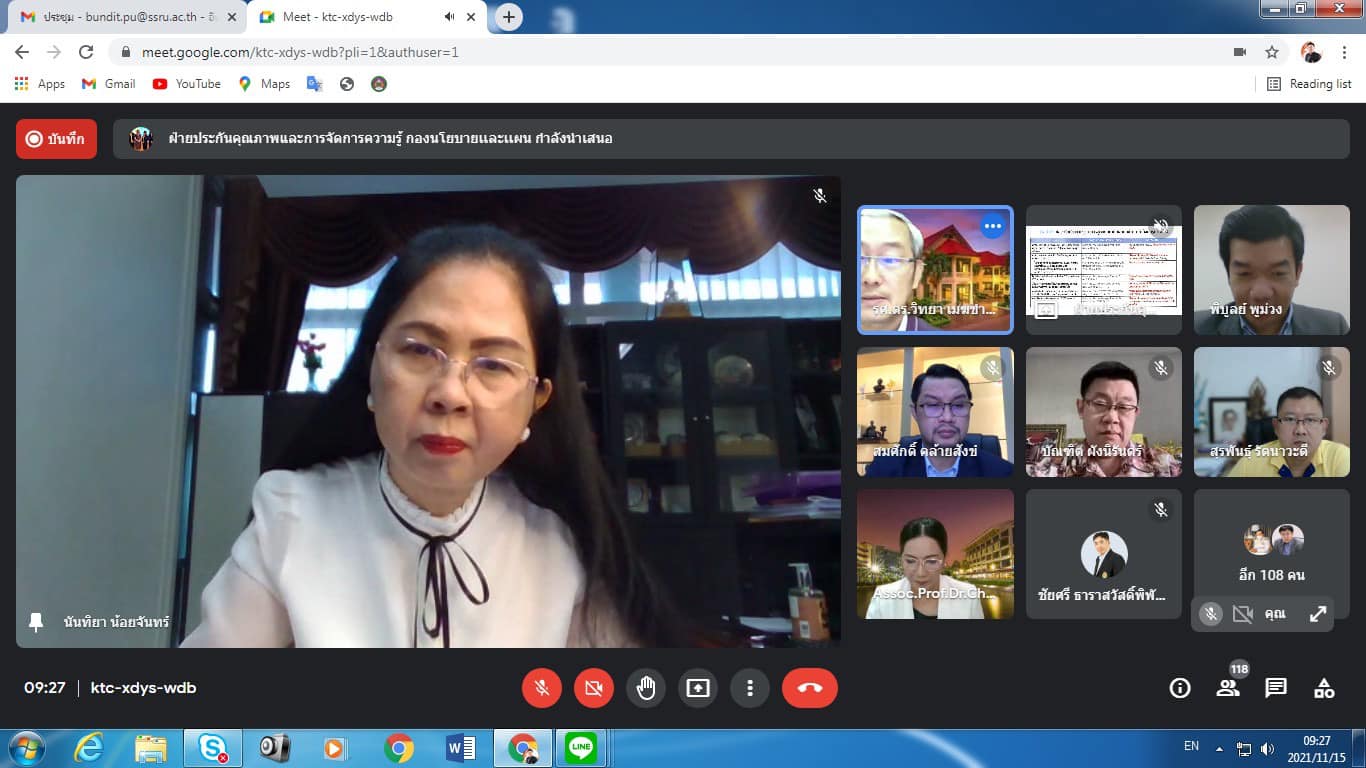Open the blue options menu on first tile

[x=992, y=226]
